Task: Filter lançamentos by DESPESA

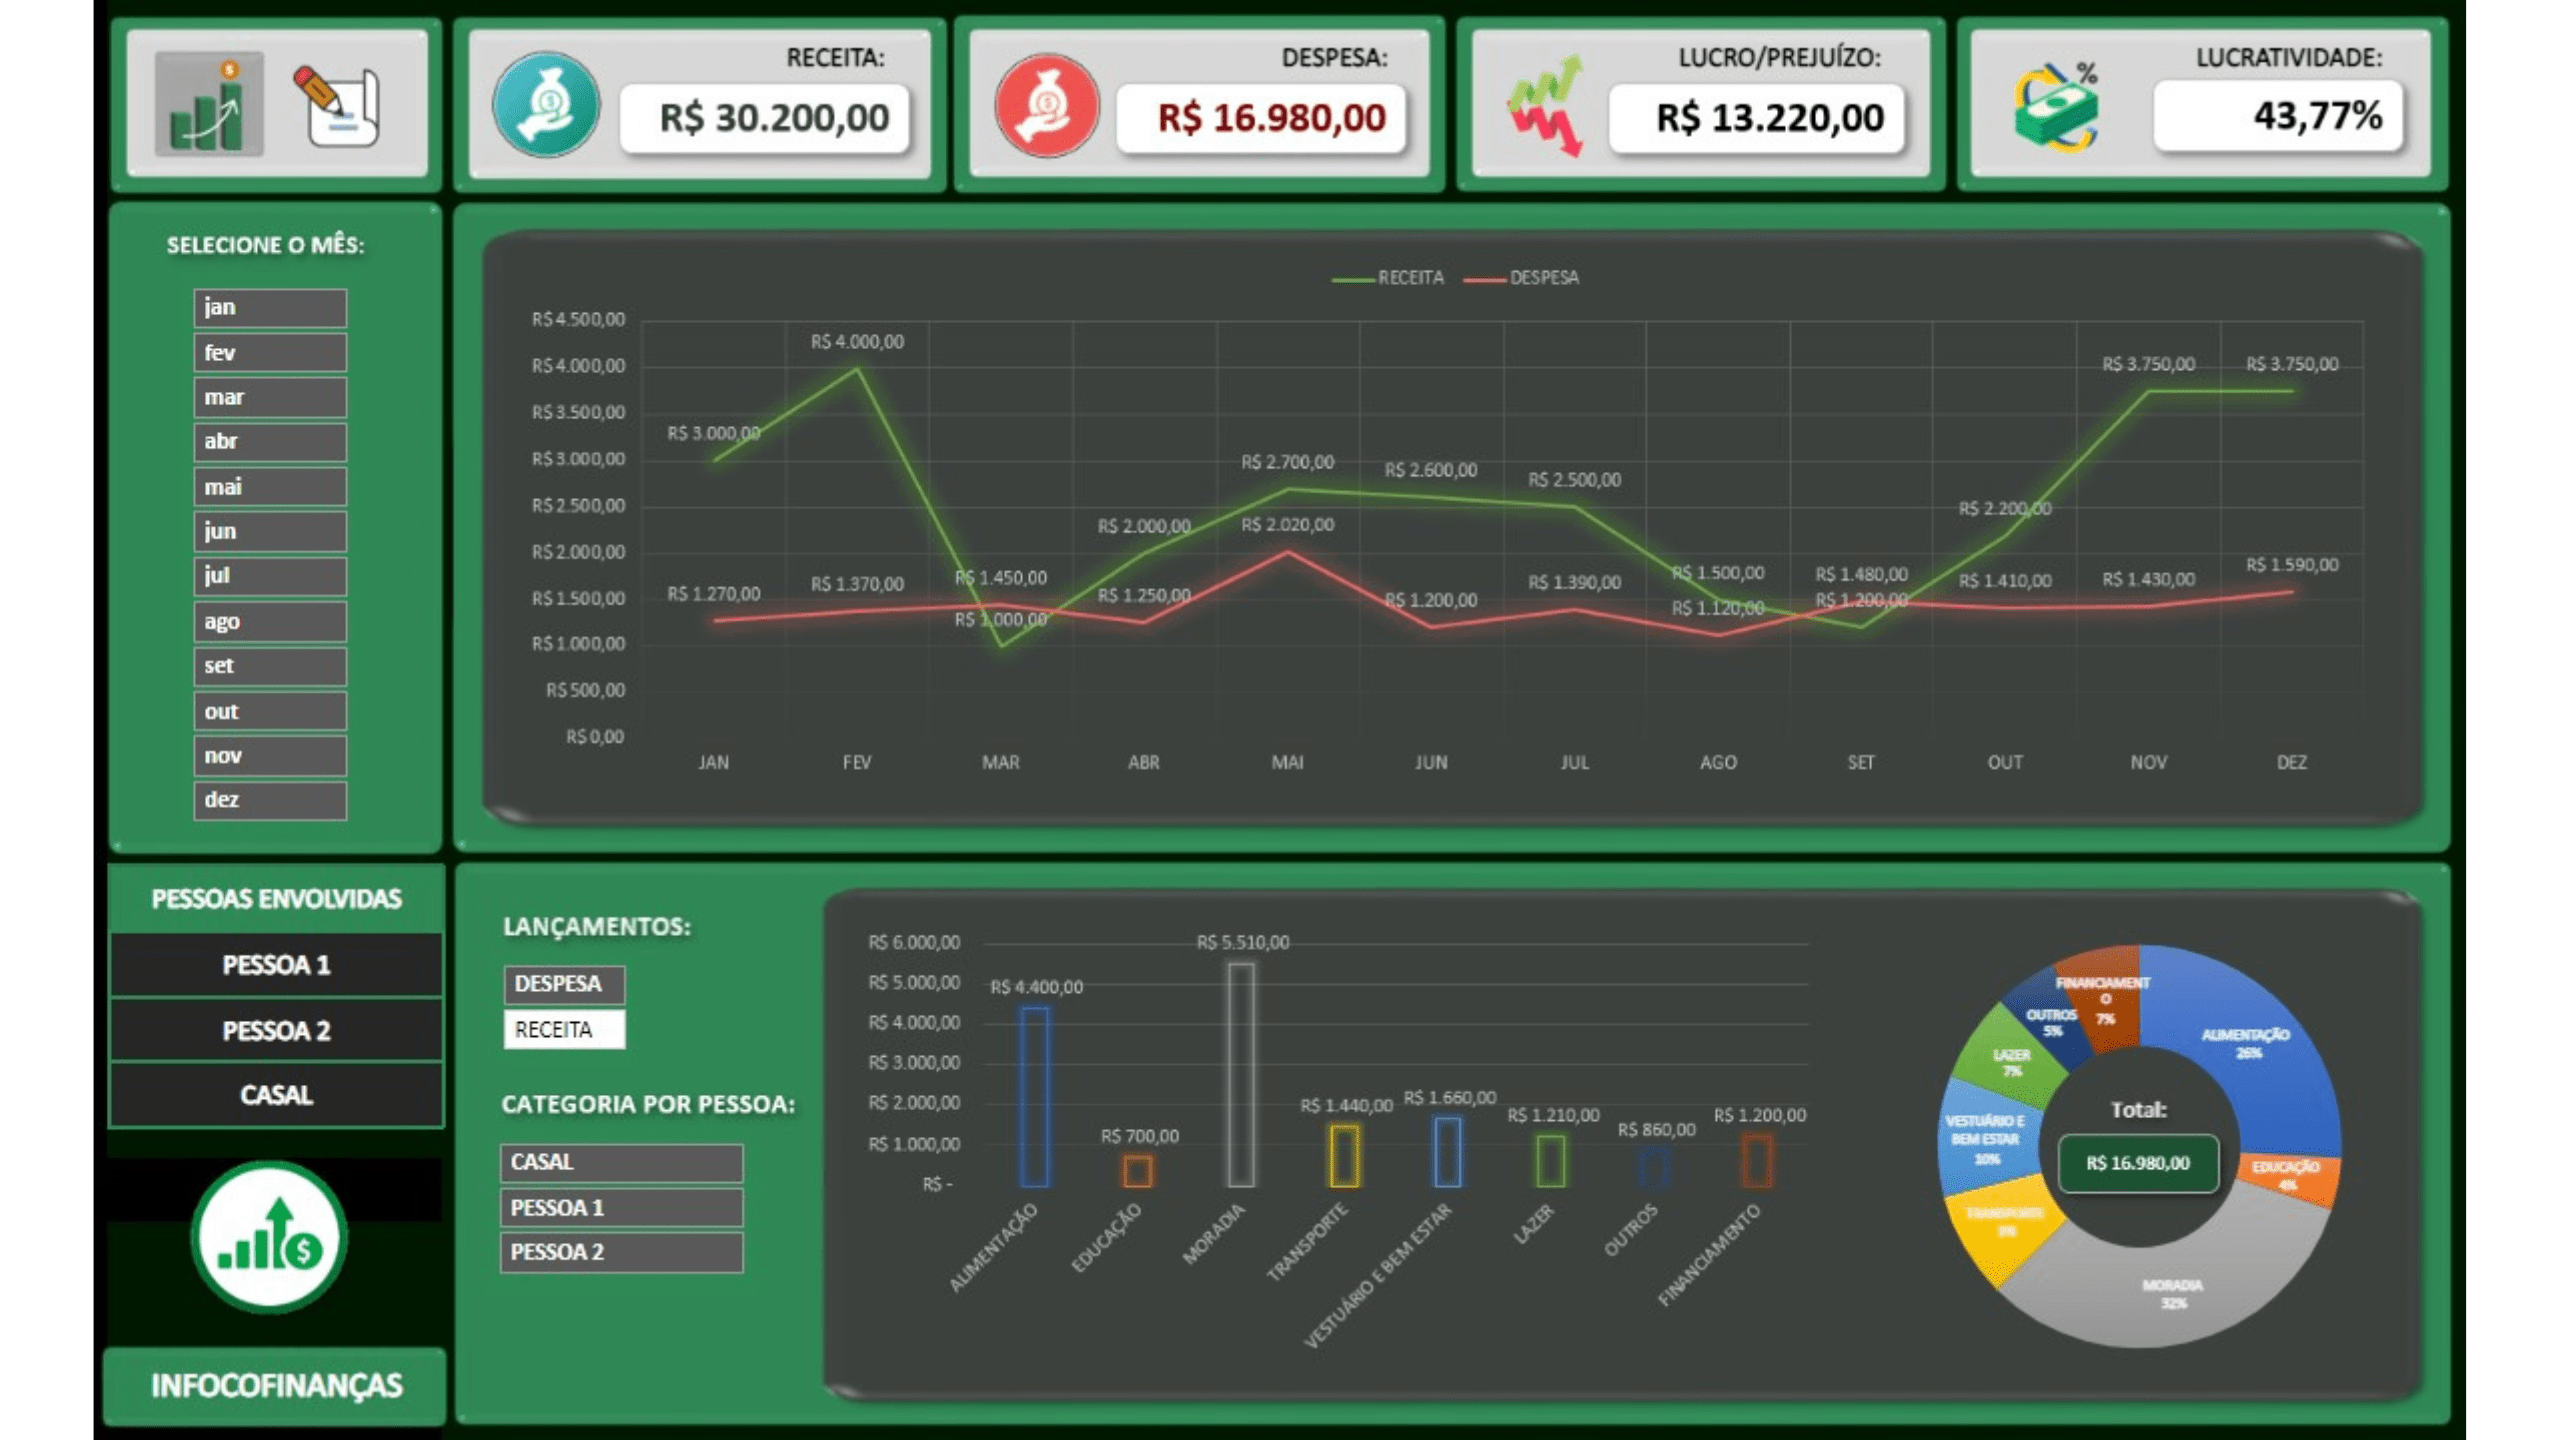Action: pyautogui.click(x=564, y=985)
